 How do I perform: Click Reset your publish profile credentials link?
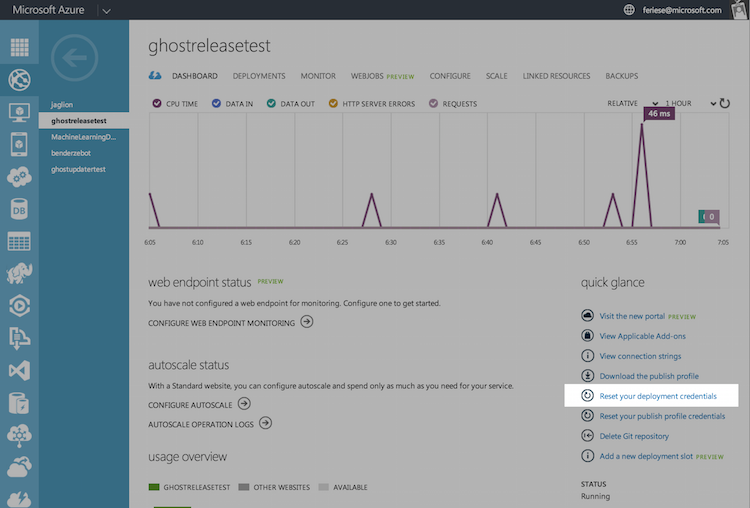(x=662, y=416)
